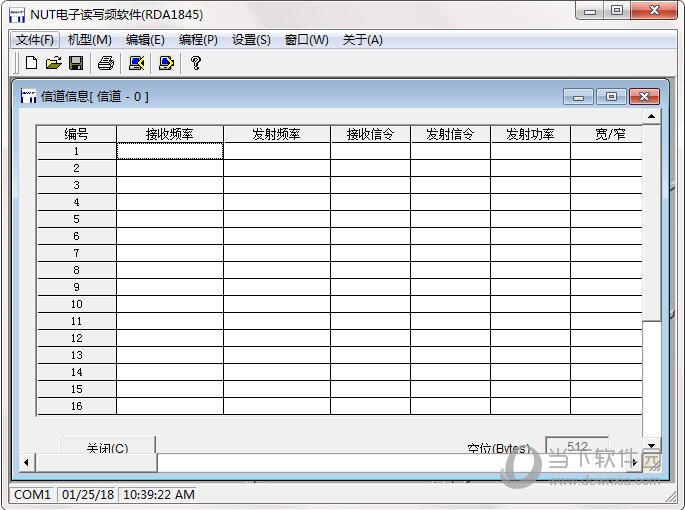The image size is (685, 510).
Task: Save using the floppy disk icon
Action: (76, 63)
